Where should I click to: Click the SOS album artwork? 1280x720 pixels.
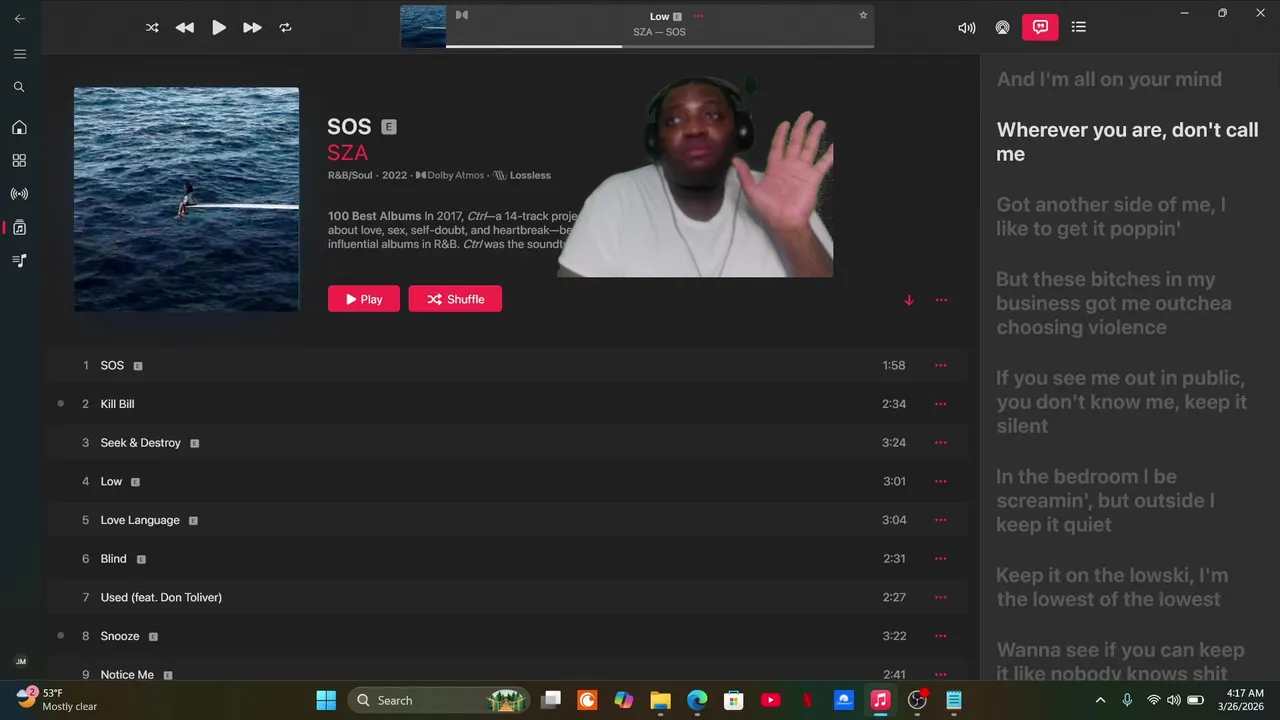pyautogui.click(x=186, y=199)
